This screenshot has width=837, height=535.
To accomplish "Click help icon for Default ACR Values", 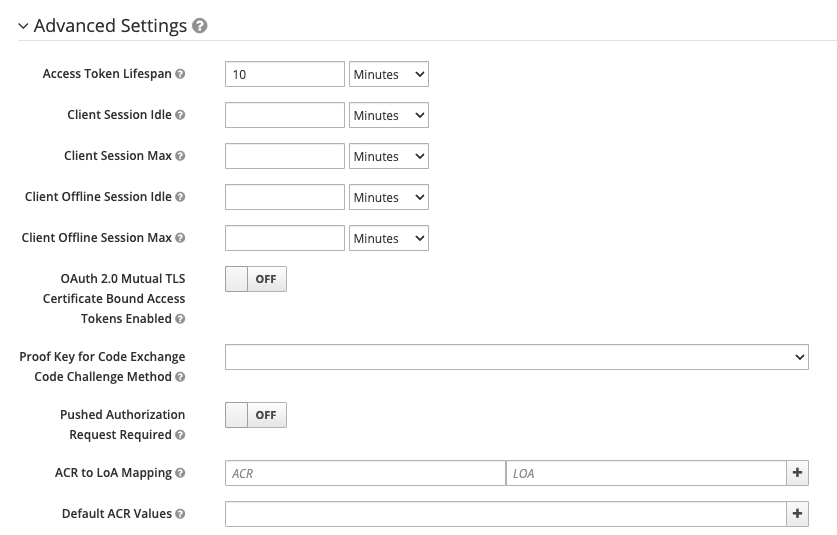I will pyautogui.click(x=180, y=514).
